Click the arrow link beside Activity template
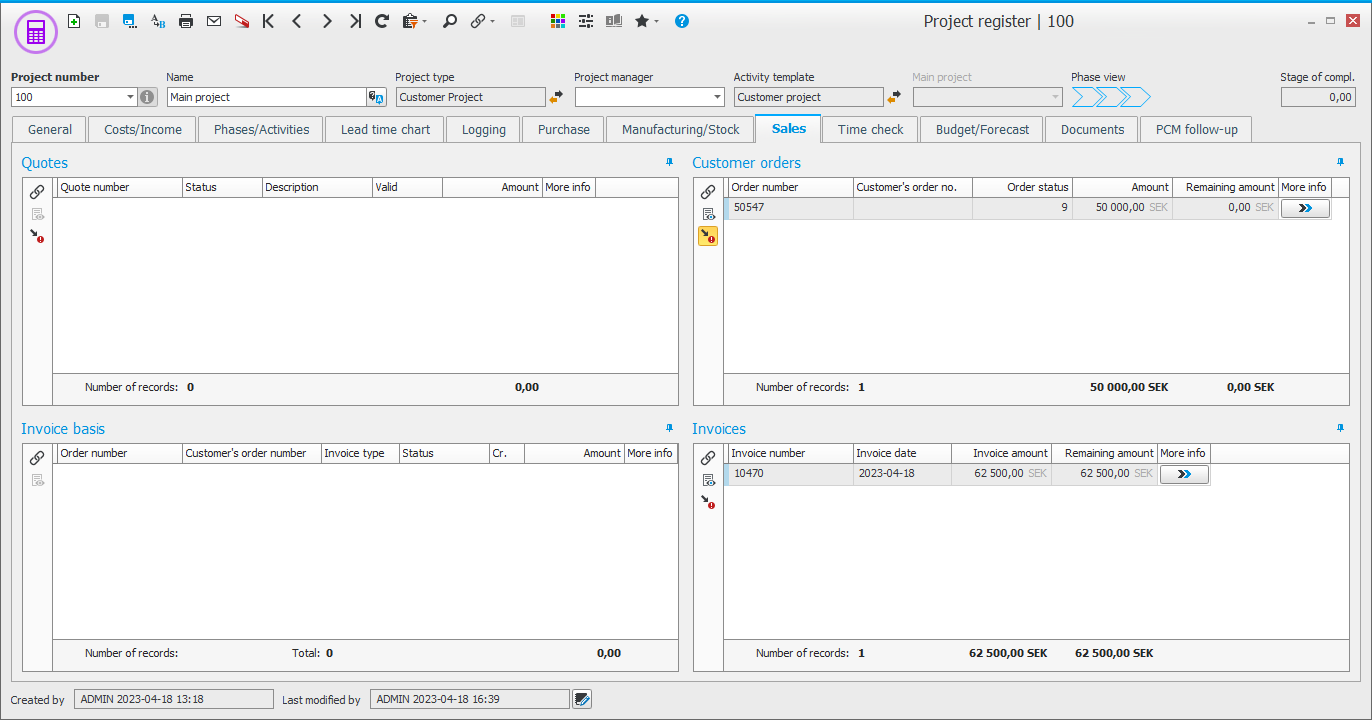Viewport: 1372px width, 720px height. coord(894,97)
